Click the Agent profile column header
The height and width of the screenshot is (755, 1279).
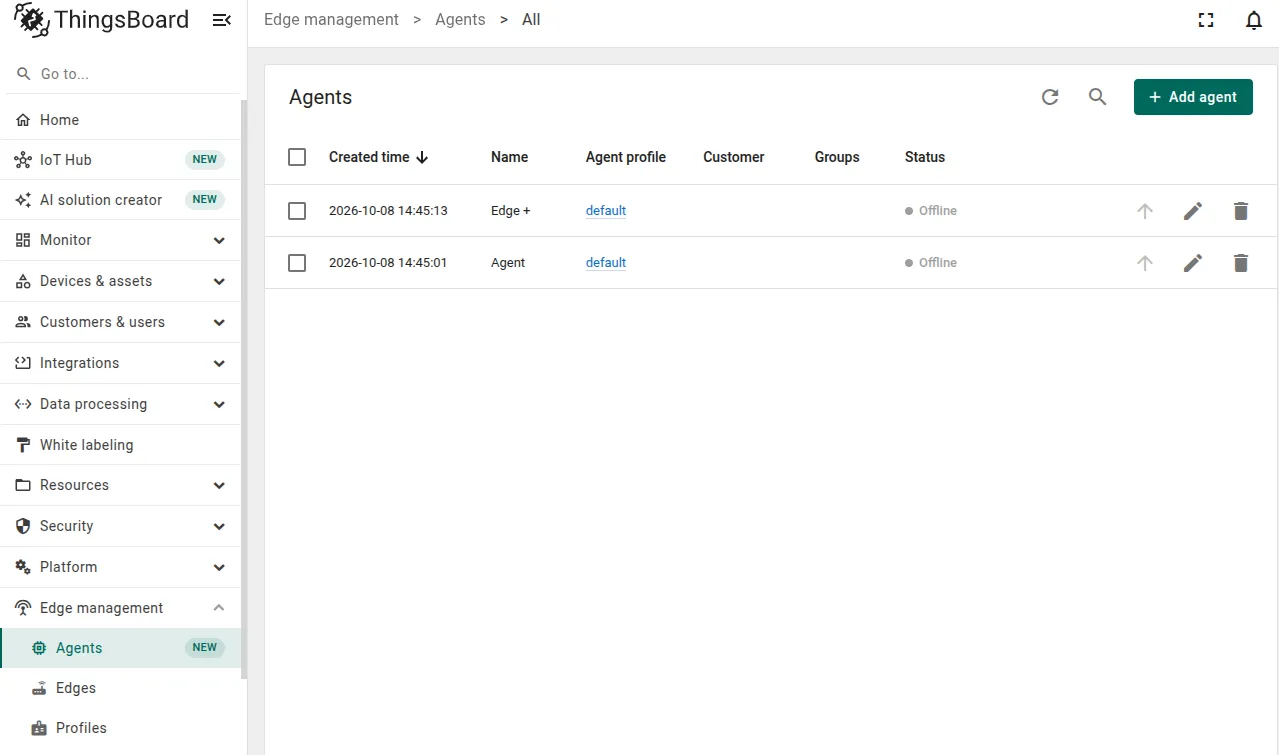(x=626, y=157)
